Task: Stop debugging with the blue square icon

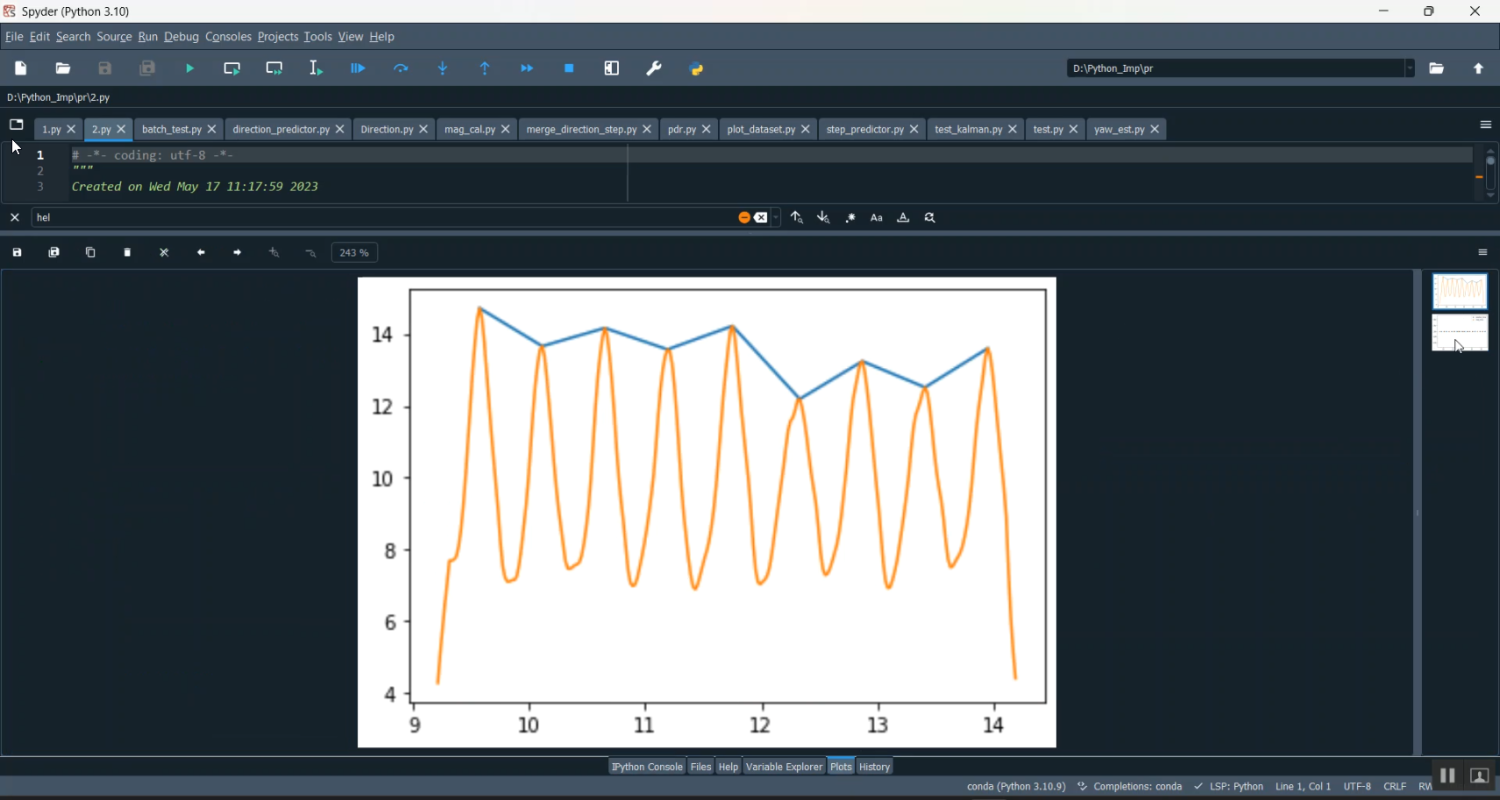Action: click(569, 69)
